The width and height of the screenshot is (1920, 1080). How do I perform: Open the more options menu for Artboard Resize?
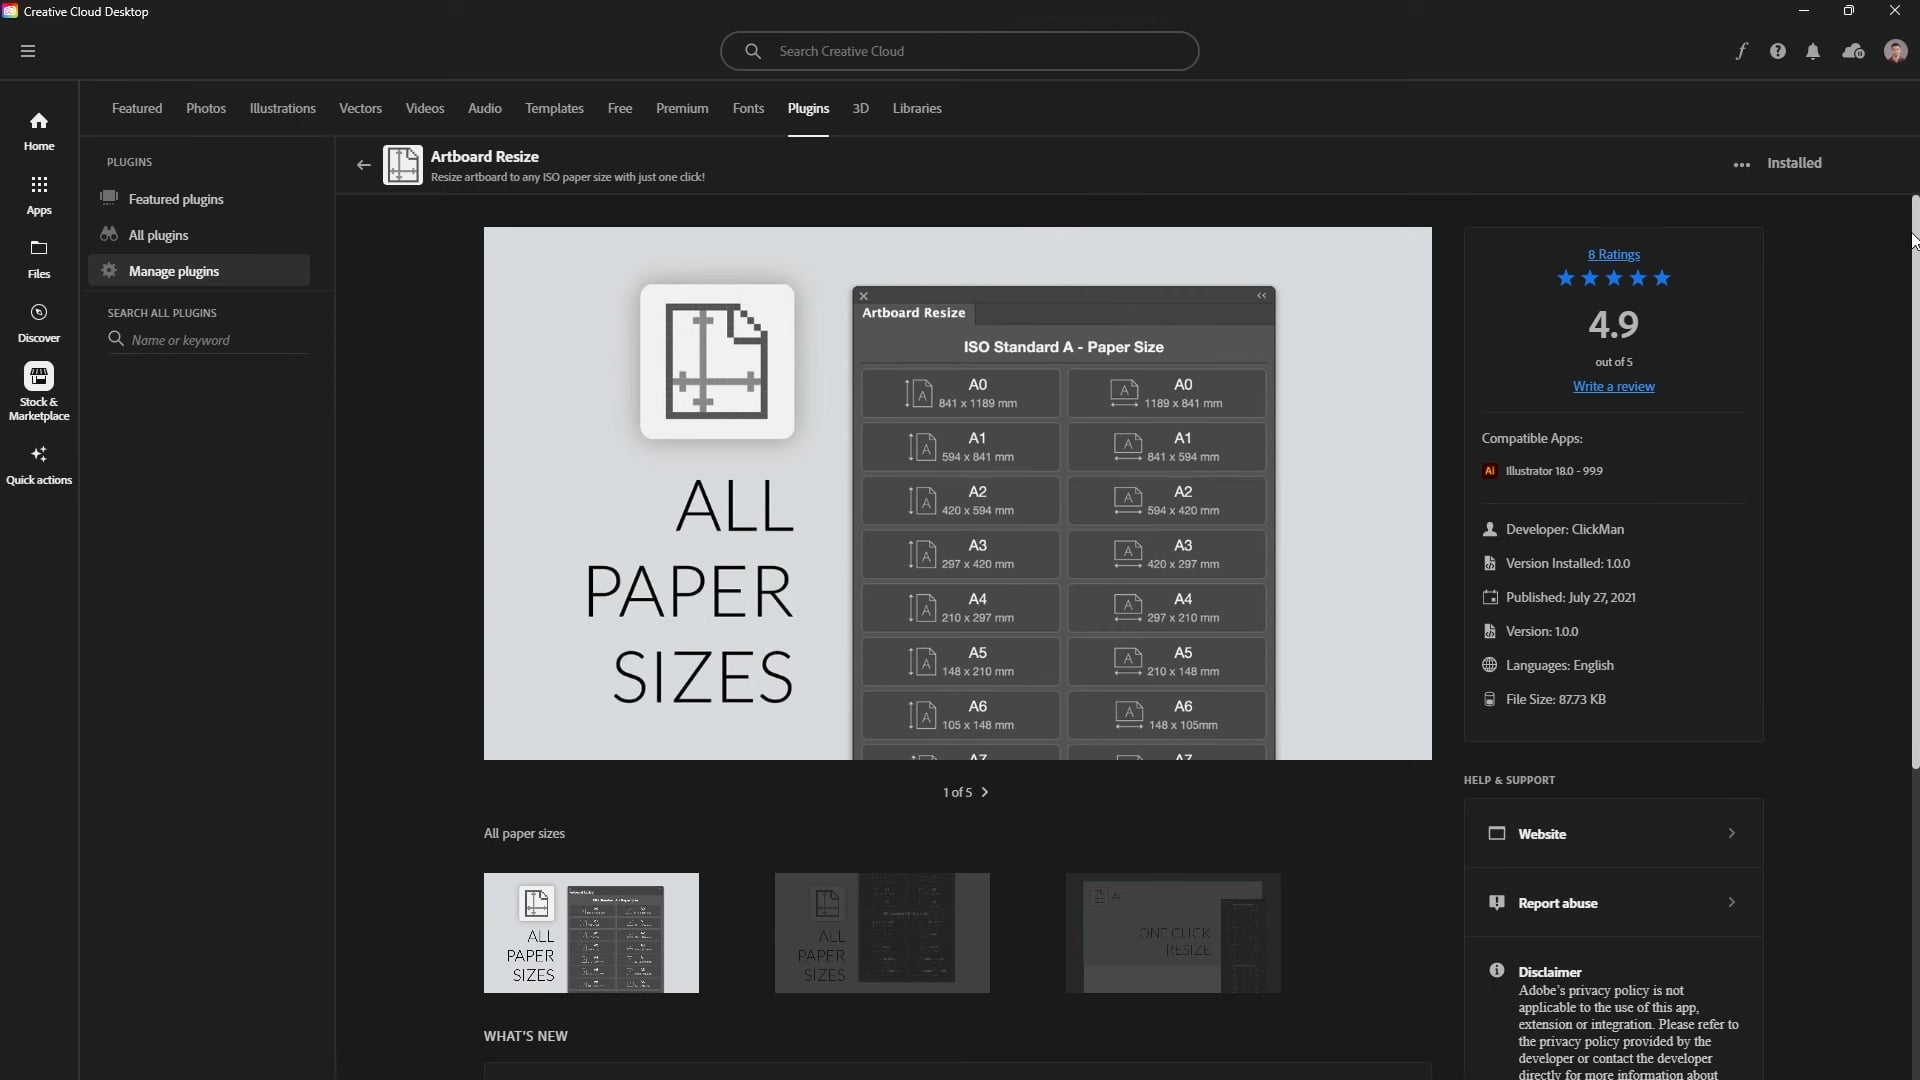click(x=1740, y=164)
